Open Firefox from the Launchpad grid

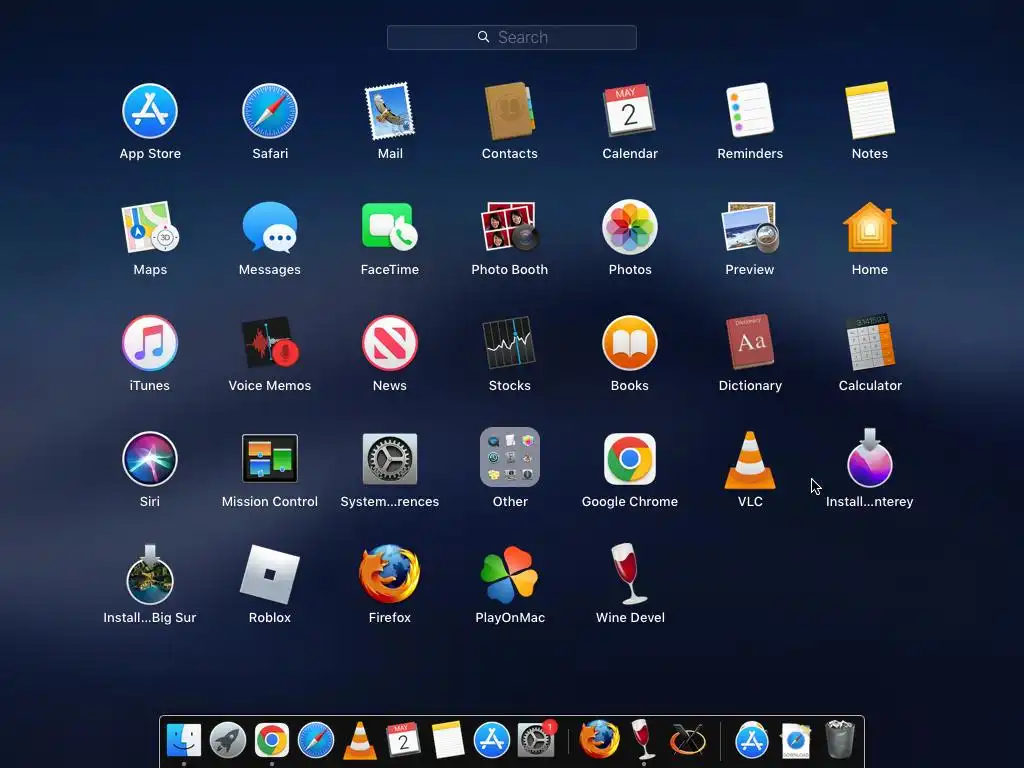(x=390, y=575)
